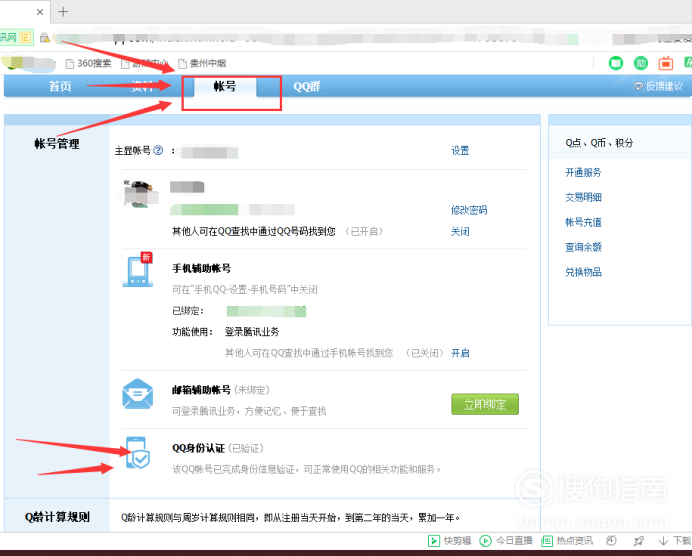Select the 帐号 tab
Screen dimensions: 692x556
click(x=225, y=87)
